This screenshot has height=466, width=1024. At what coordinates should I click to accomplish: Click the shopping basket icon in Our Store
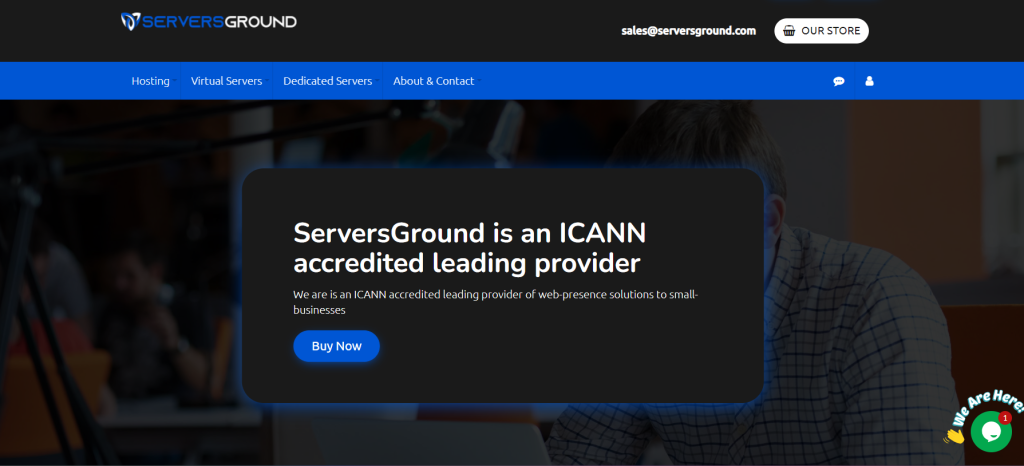[x=789, y=31]
